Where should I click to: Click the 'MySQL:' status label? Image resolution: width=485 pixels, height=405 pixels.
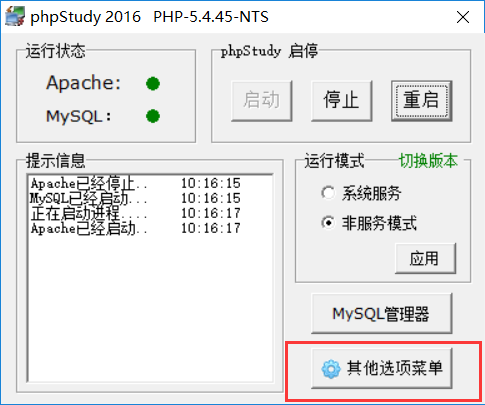[x=79, y=116]
